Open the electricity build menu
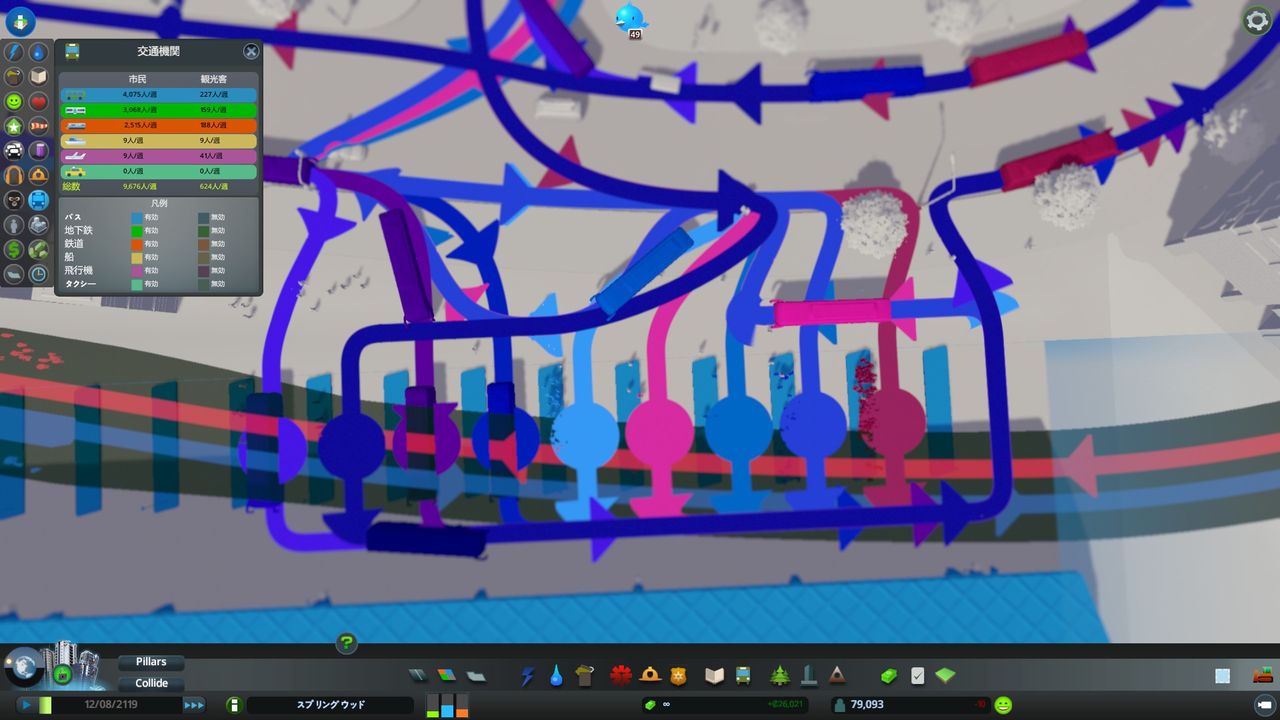Image resolution: width=1280 pixels, height=720 pixels. [527, 676]
